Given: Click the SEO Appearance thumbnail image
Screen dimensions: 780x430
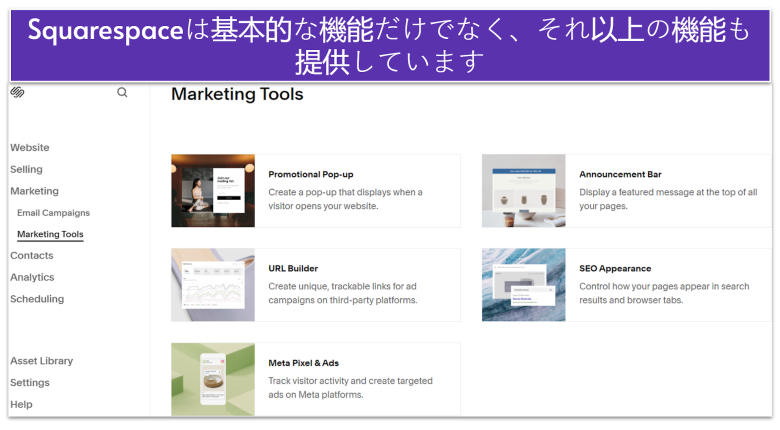Looking at the screenshot, I should point(523,285).
